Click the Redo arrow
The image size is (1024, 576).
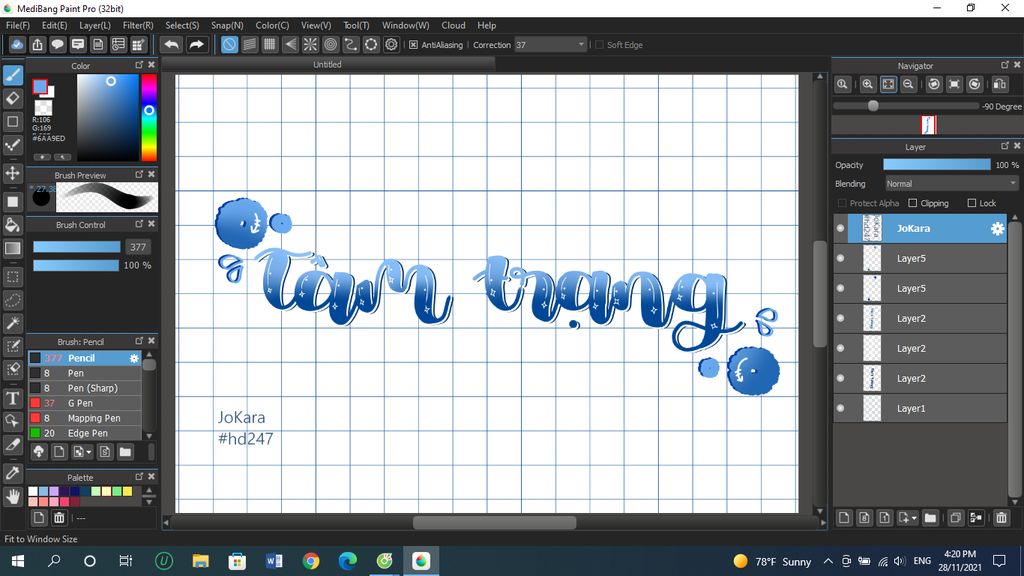click(196, 44)
